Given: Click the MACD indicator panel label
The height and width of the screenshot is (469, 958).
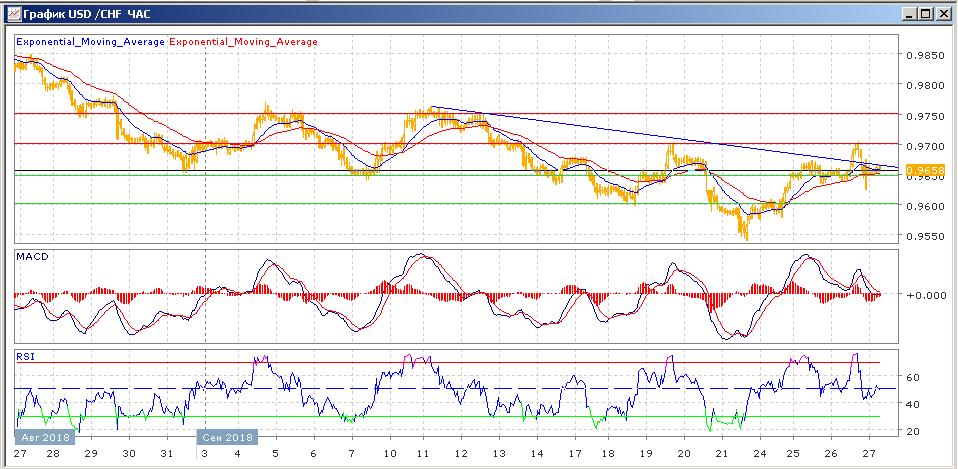Looking at the screenshot, I should [31, 256].
